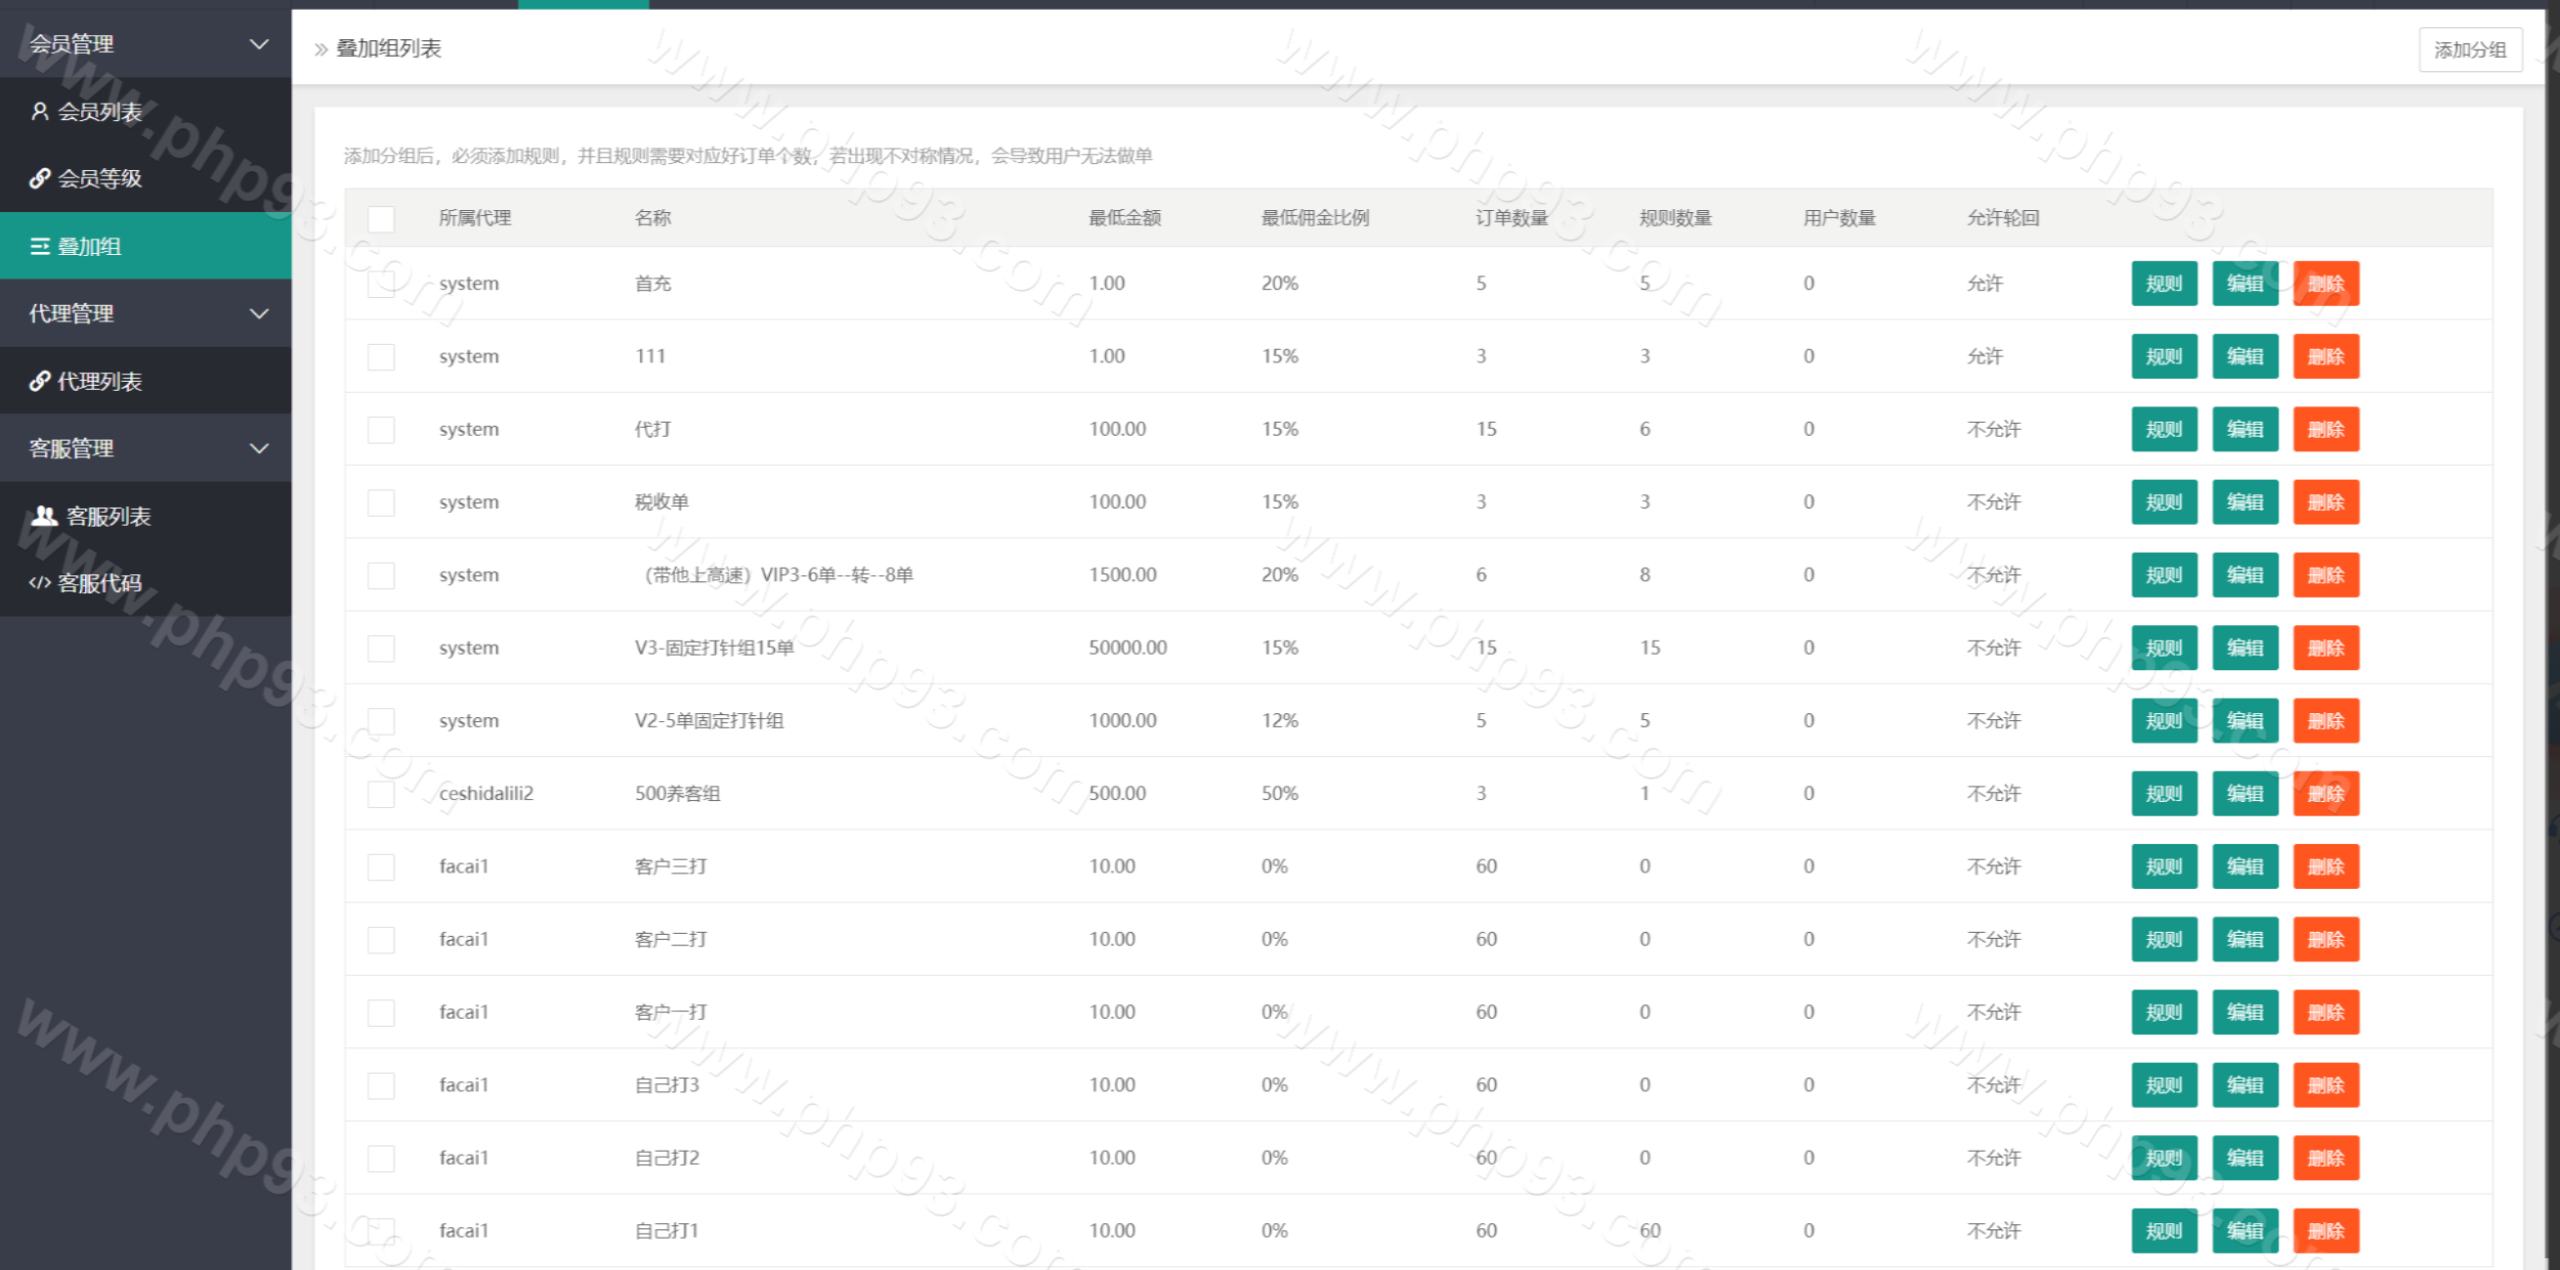
Task: Click the link icon next to 会员等级
Action: (40, 178)
